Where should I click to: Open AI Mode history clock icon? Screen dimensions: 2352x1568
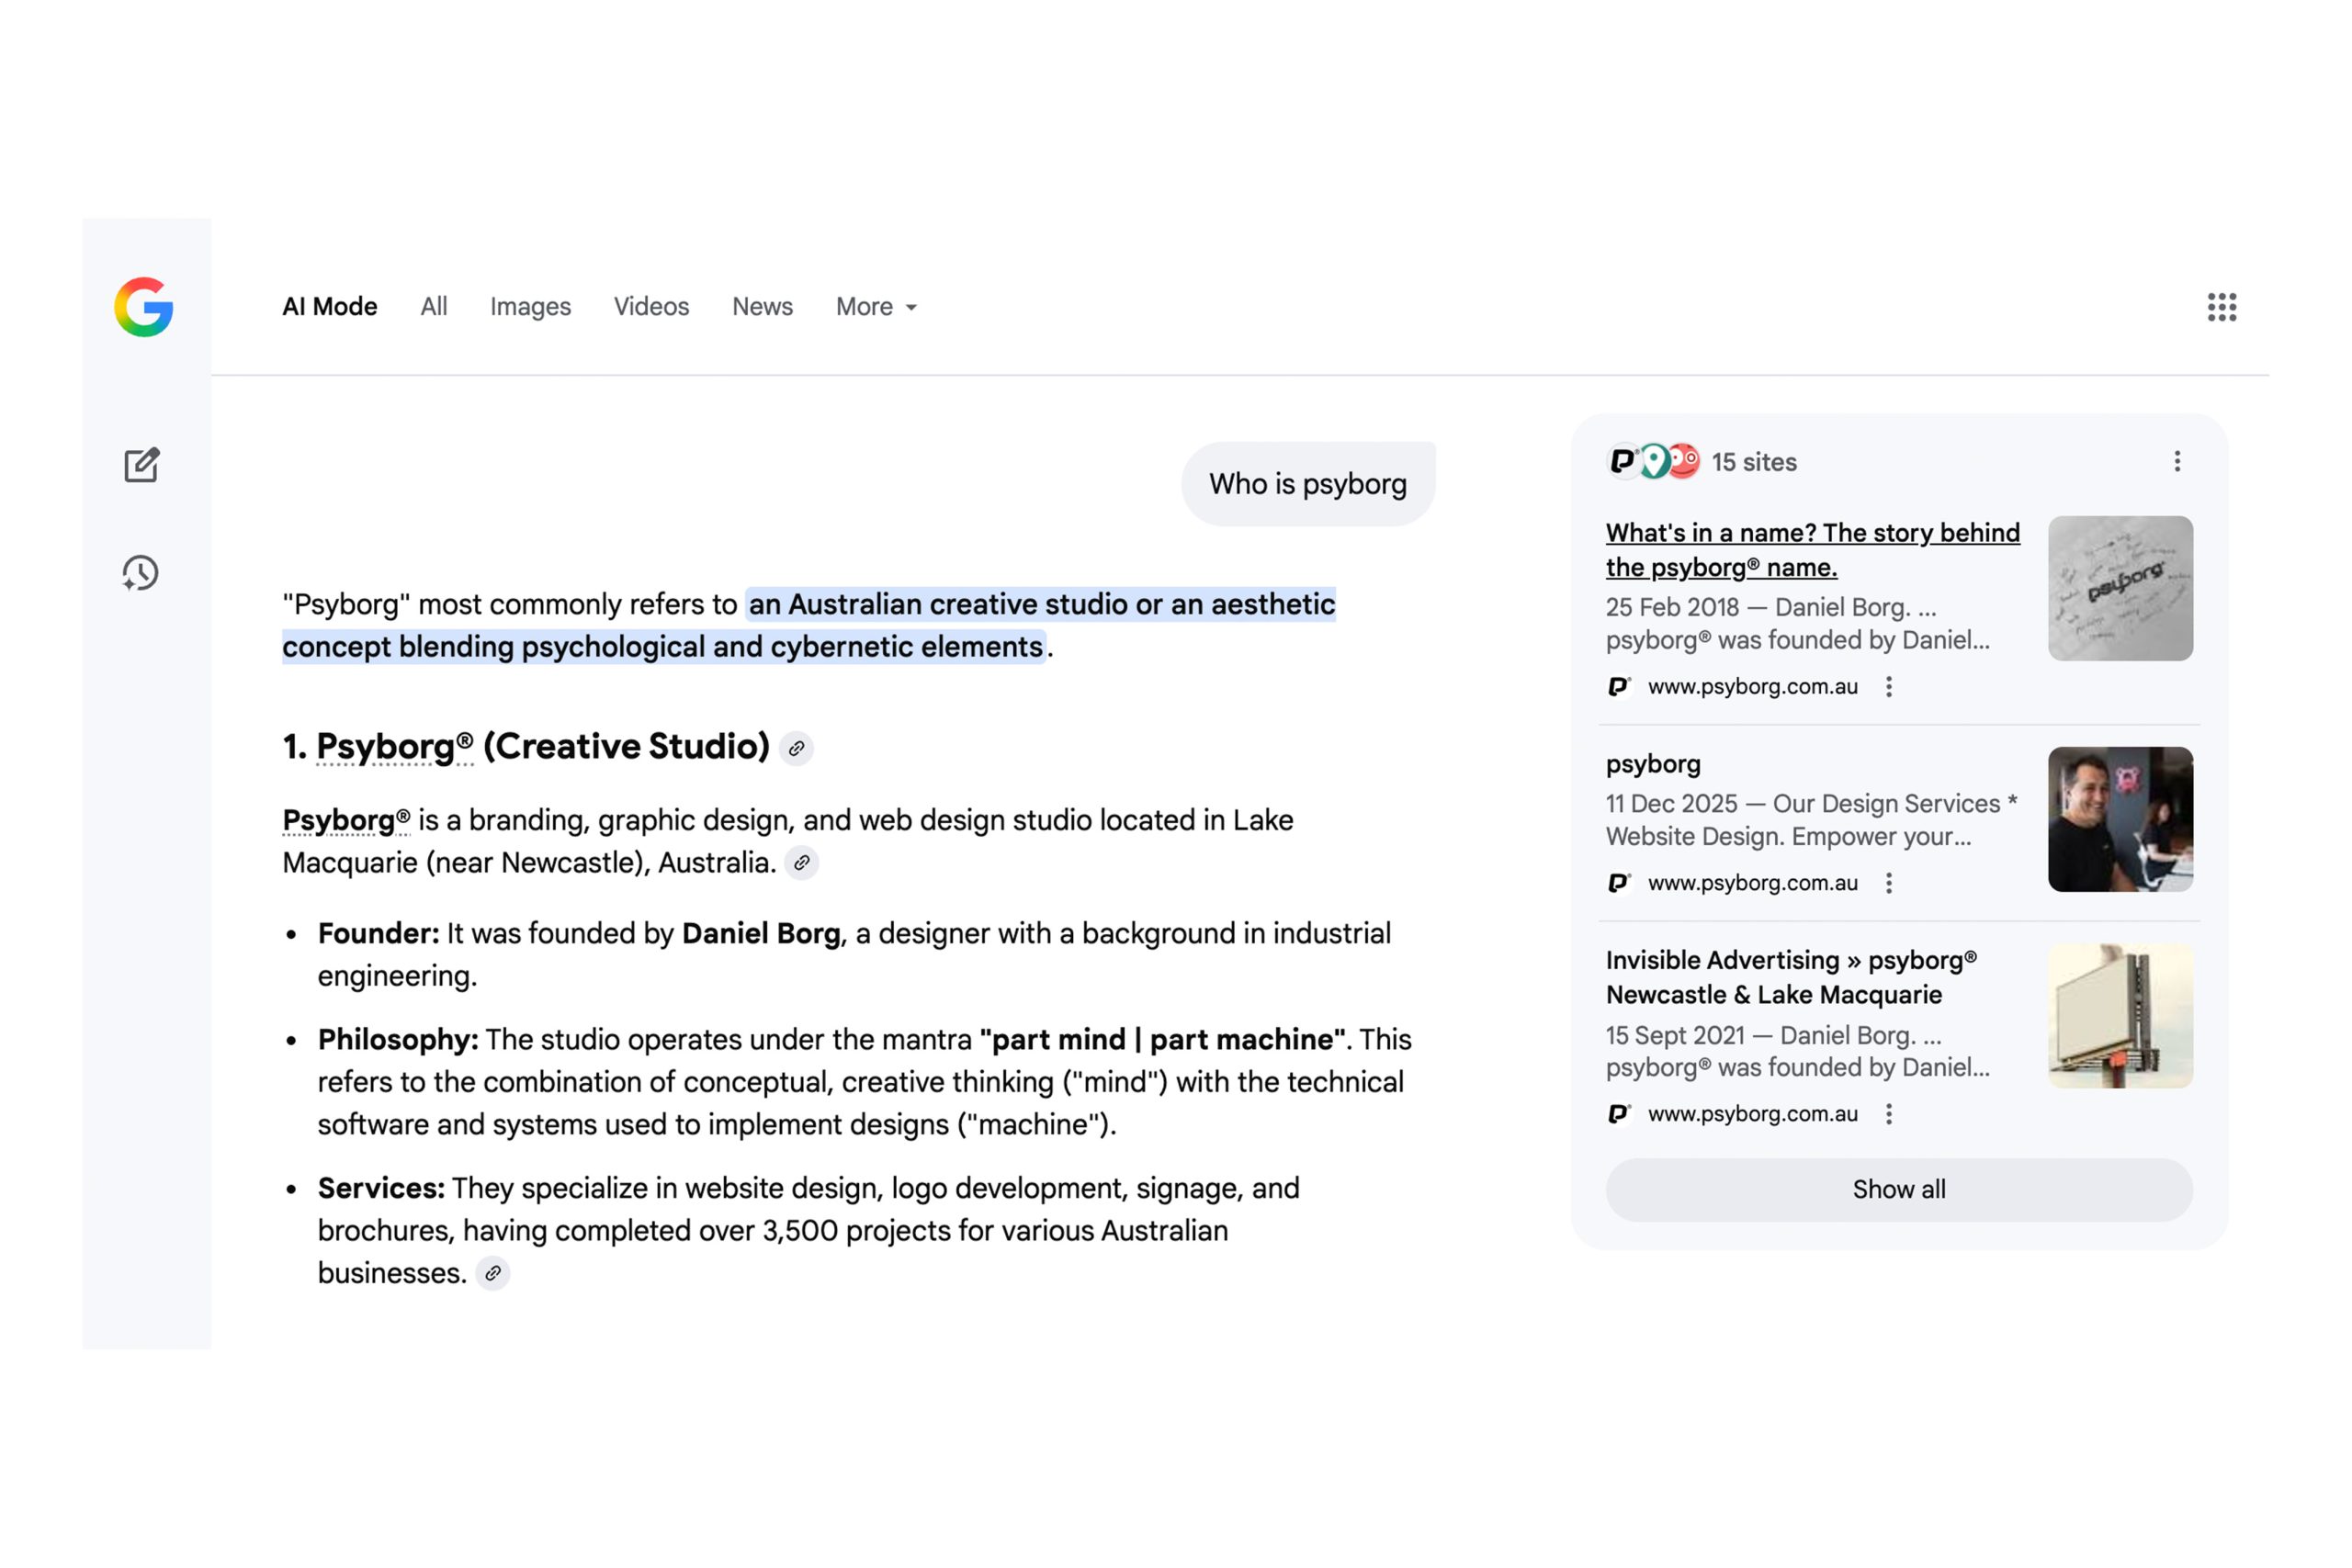pos(141,573)
